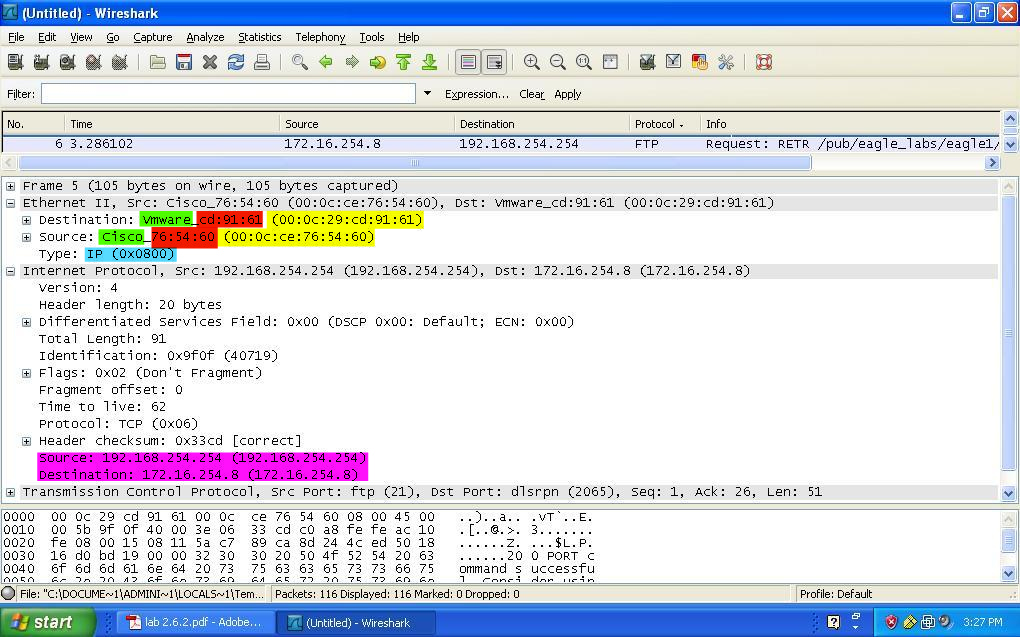The image size is (1020, 637).
Task: Click the Wireshark taskbar button
Action: (355, 623)
